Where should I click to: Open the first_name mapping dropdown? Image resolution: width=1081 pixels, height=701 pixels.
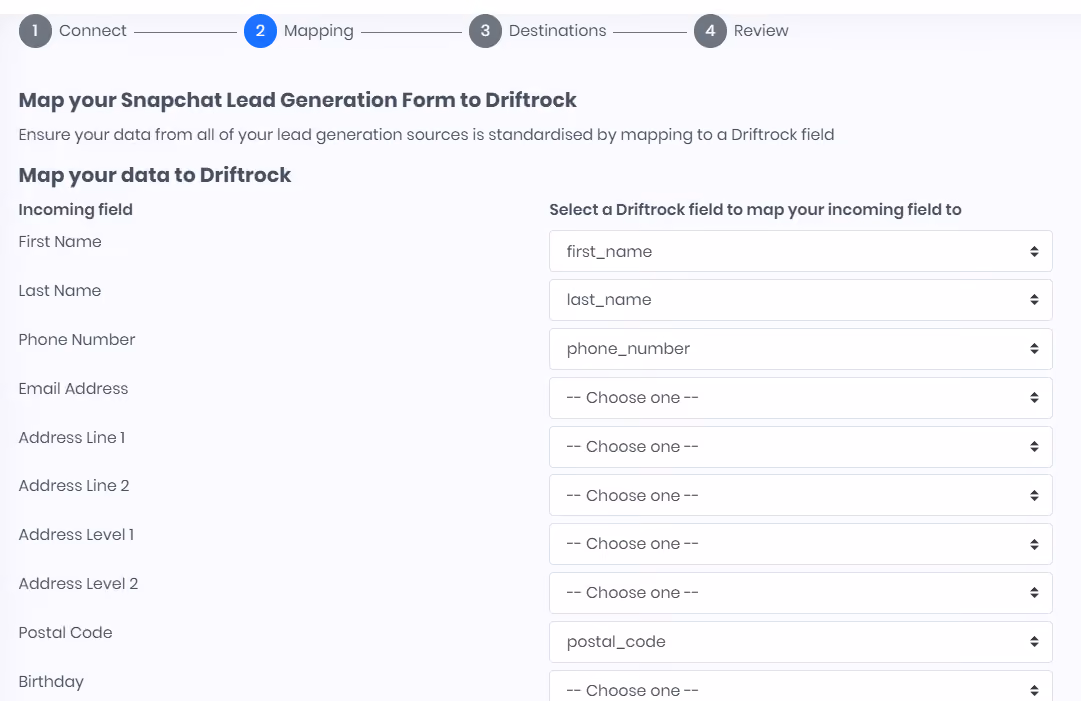point(800,252)
